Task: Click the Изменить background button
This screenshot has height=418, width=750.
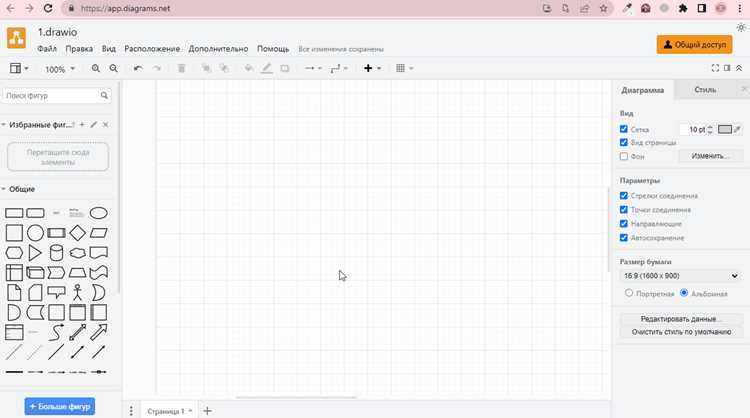Action: [710, 156]
